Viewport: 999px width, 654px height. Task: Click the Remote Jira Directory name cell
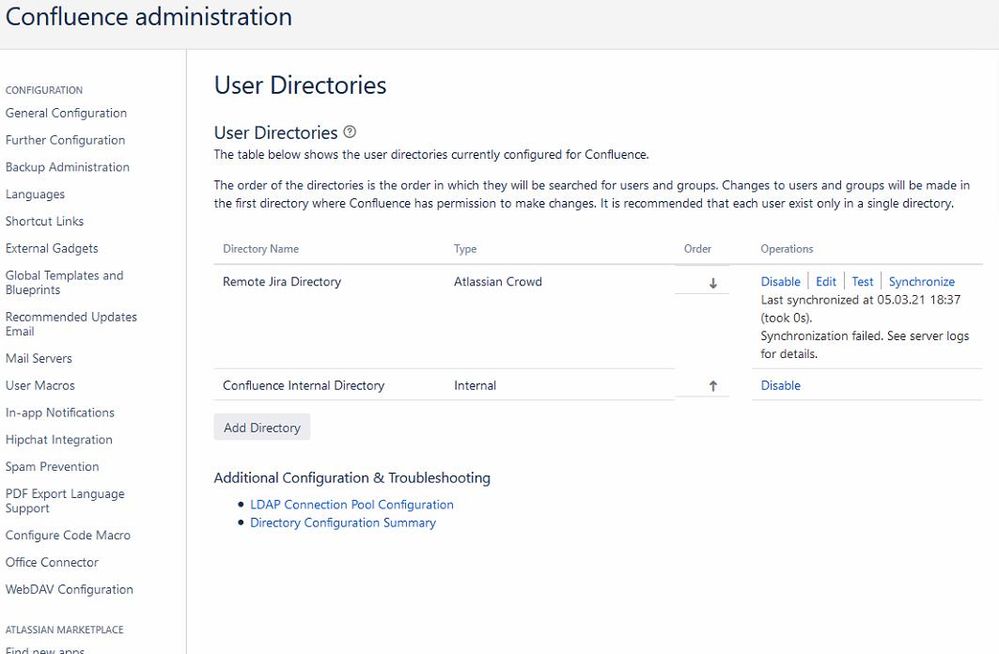282,282
